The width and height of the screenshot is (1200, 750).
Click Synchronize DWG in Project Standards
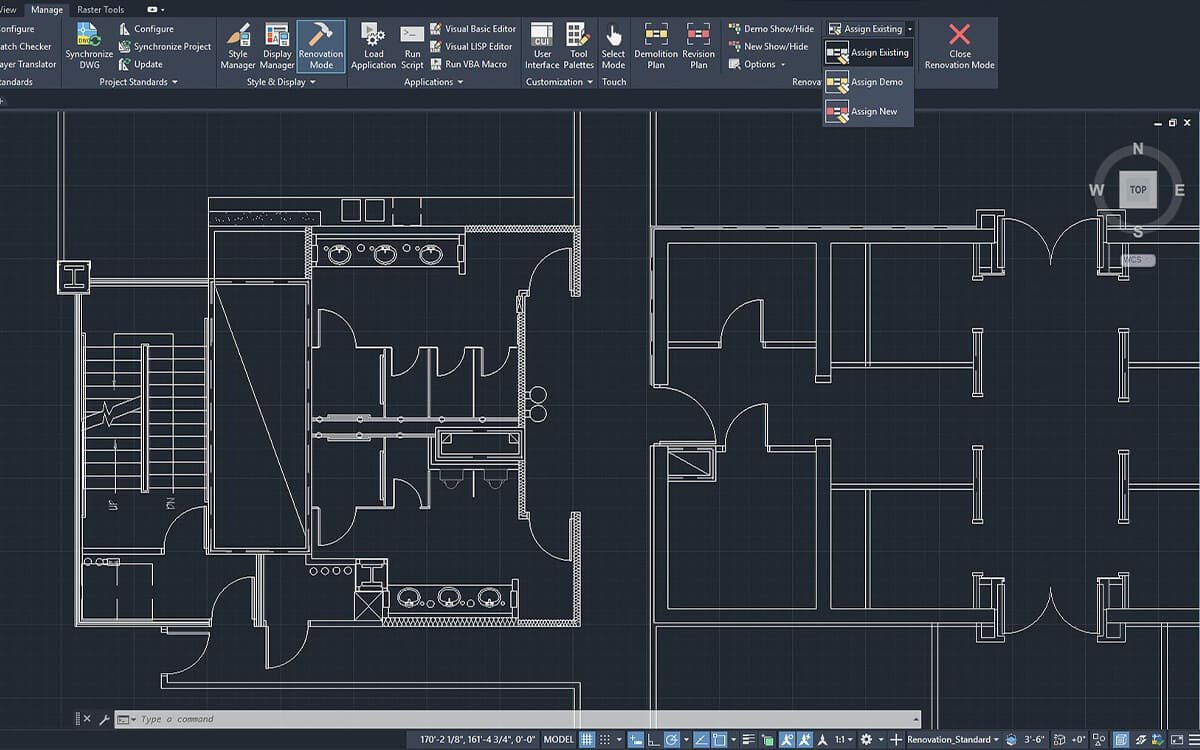(x=88, y=46)
